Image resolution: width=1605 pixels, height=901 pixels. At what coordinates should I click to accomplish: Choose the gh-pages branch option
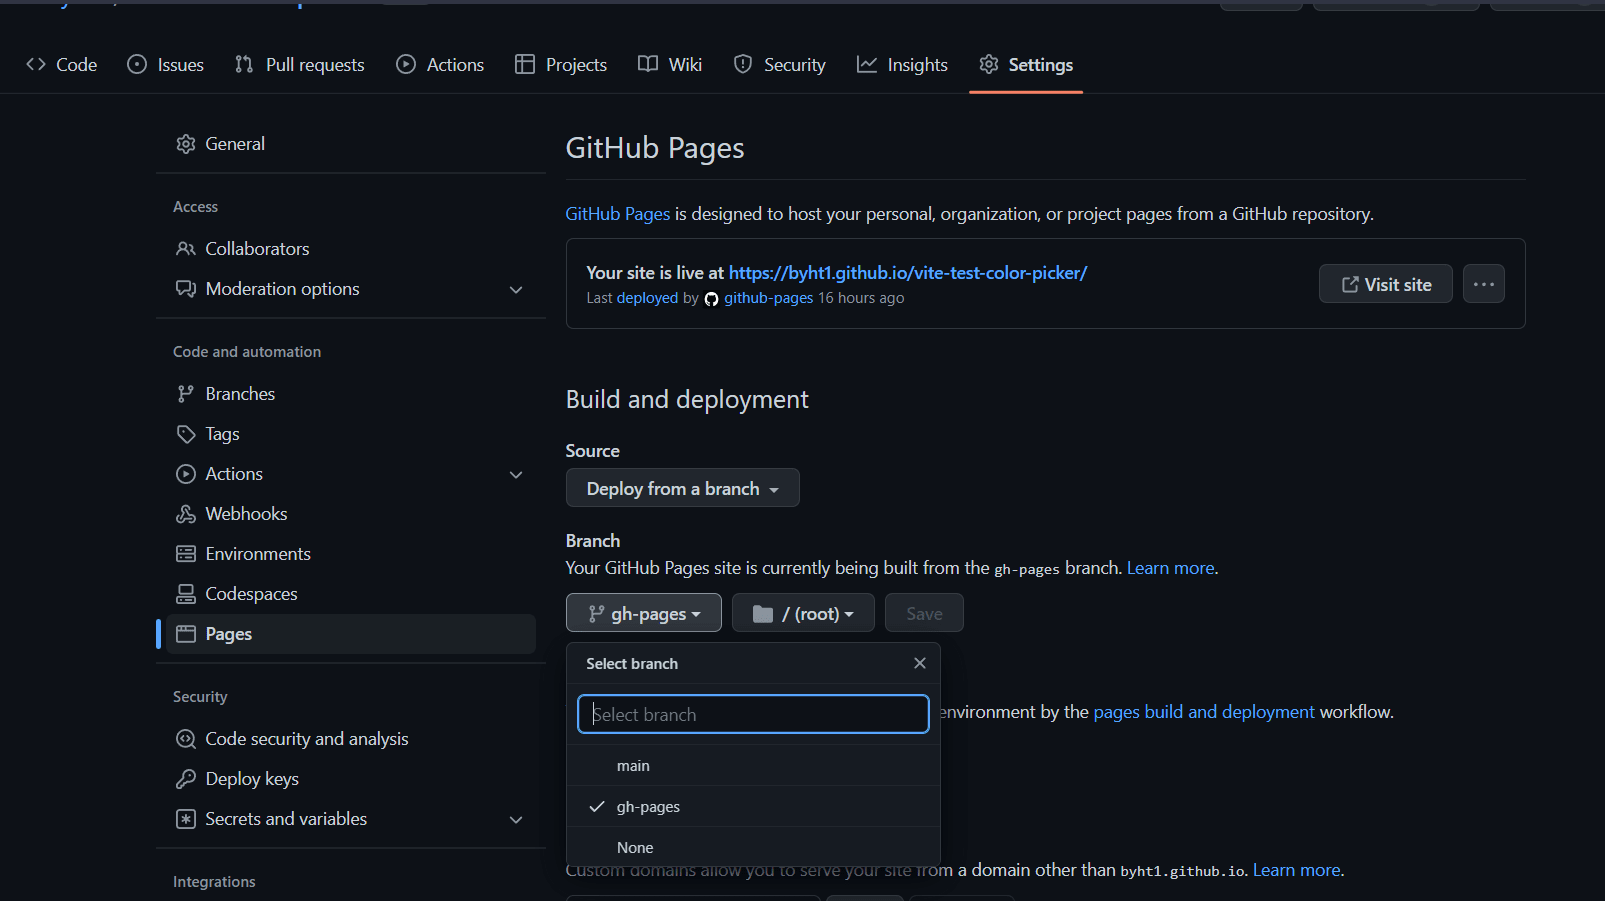[x=753, y=807]
